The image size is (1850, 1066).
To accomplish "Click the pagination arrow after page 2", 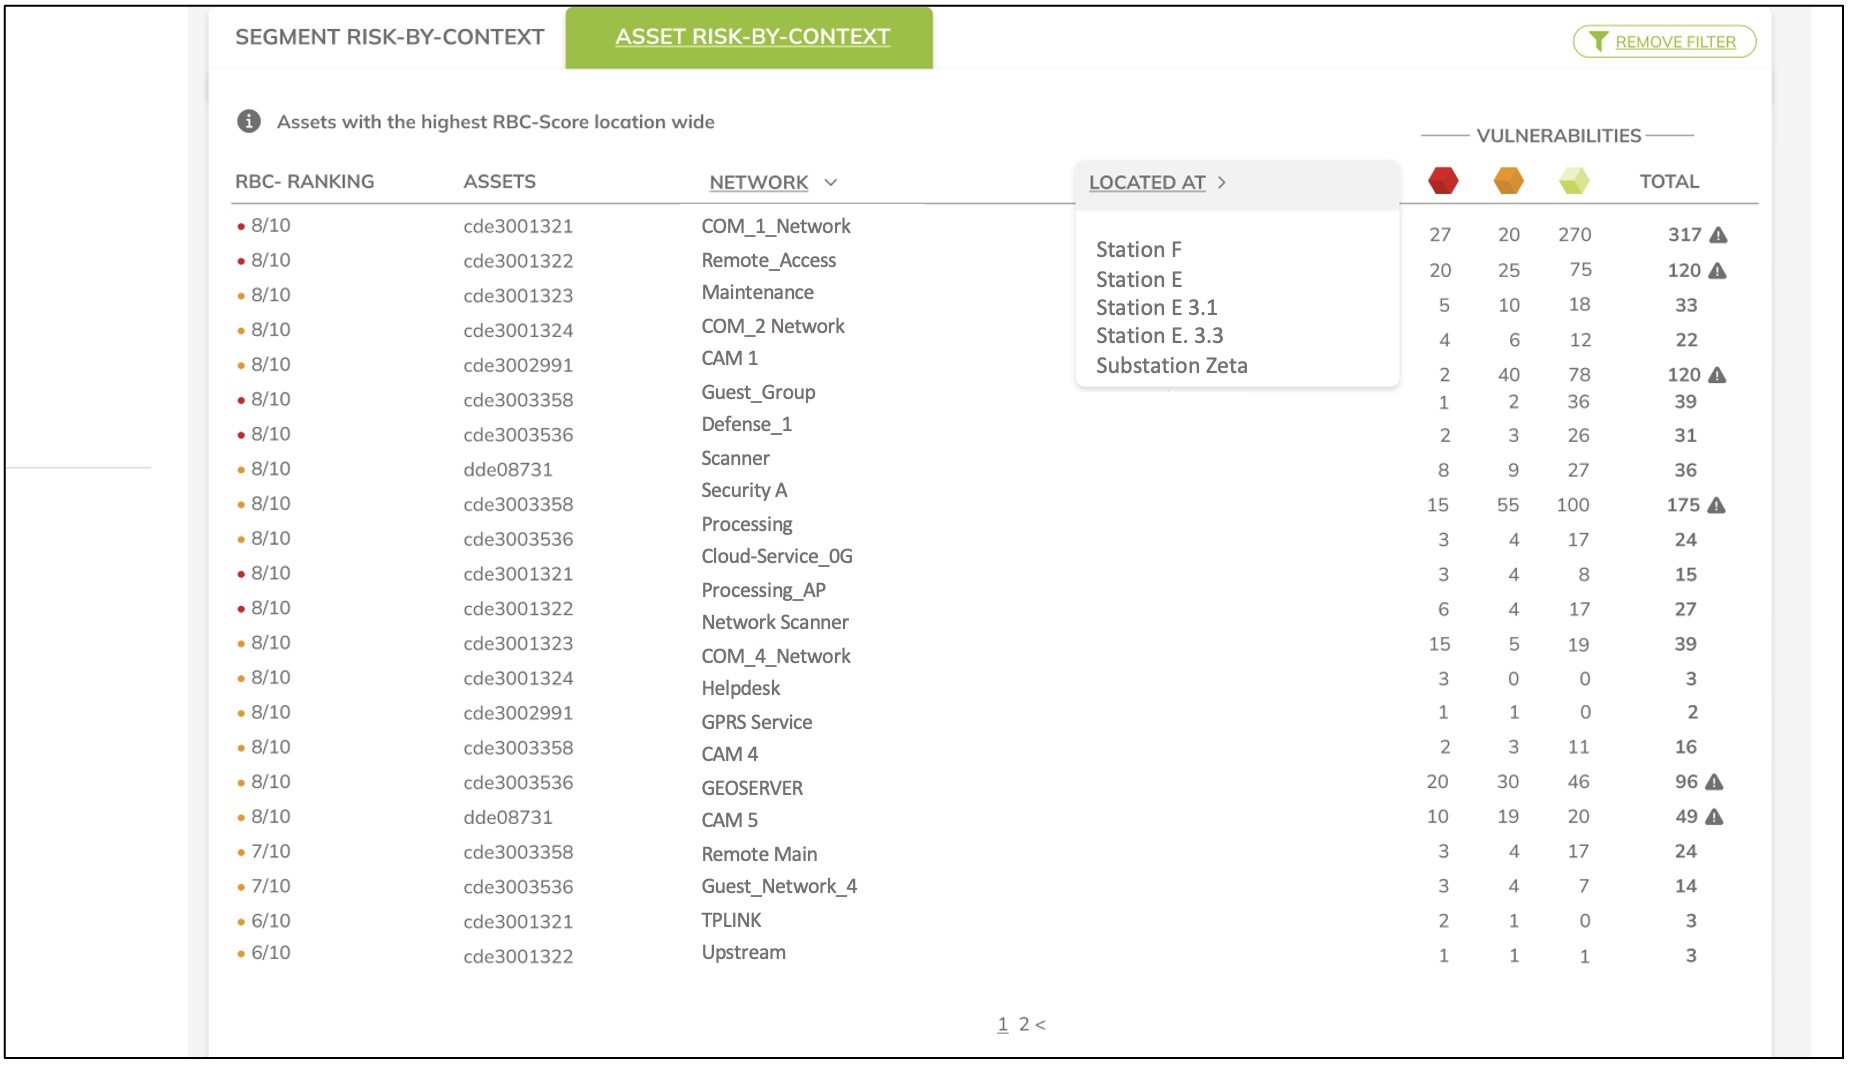I will pos(1041,1024).
